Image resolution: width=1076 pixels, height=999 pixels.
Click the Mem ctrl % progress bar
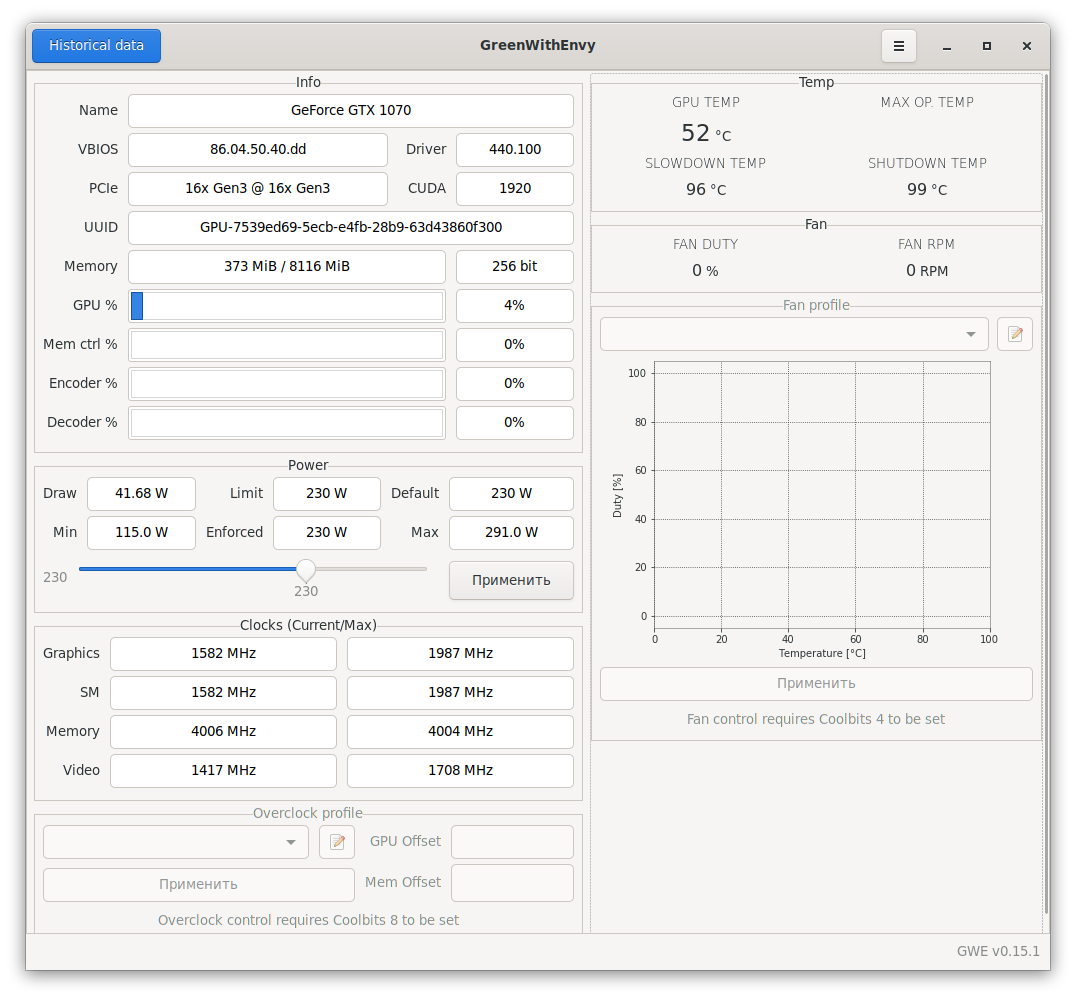(x=287, y=345)
